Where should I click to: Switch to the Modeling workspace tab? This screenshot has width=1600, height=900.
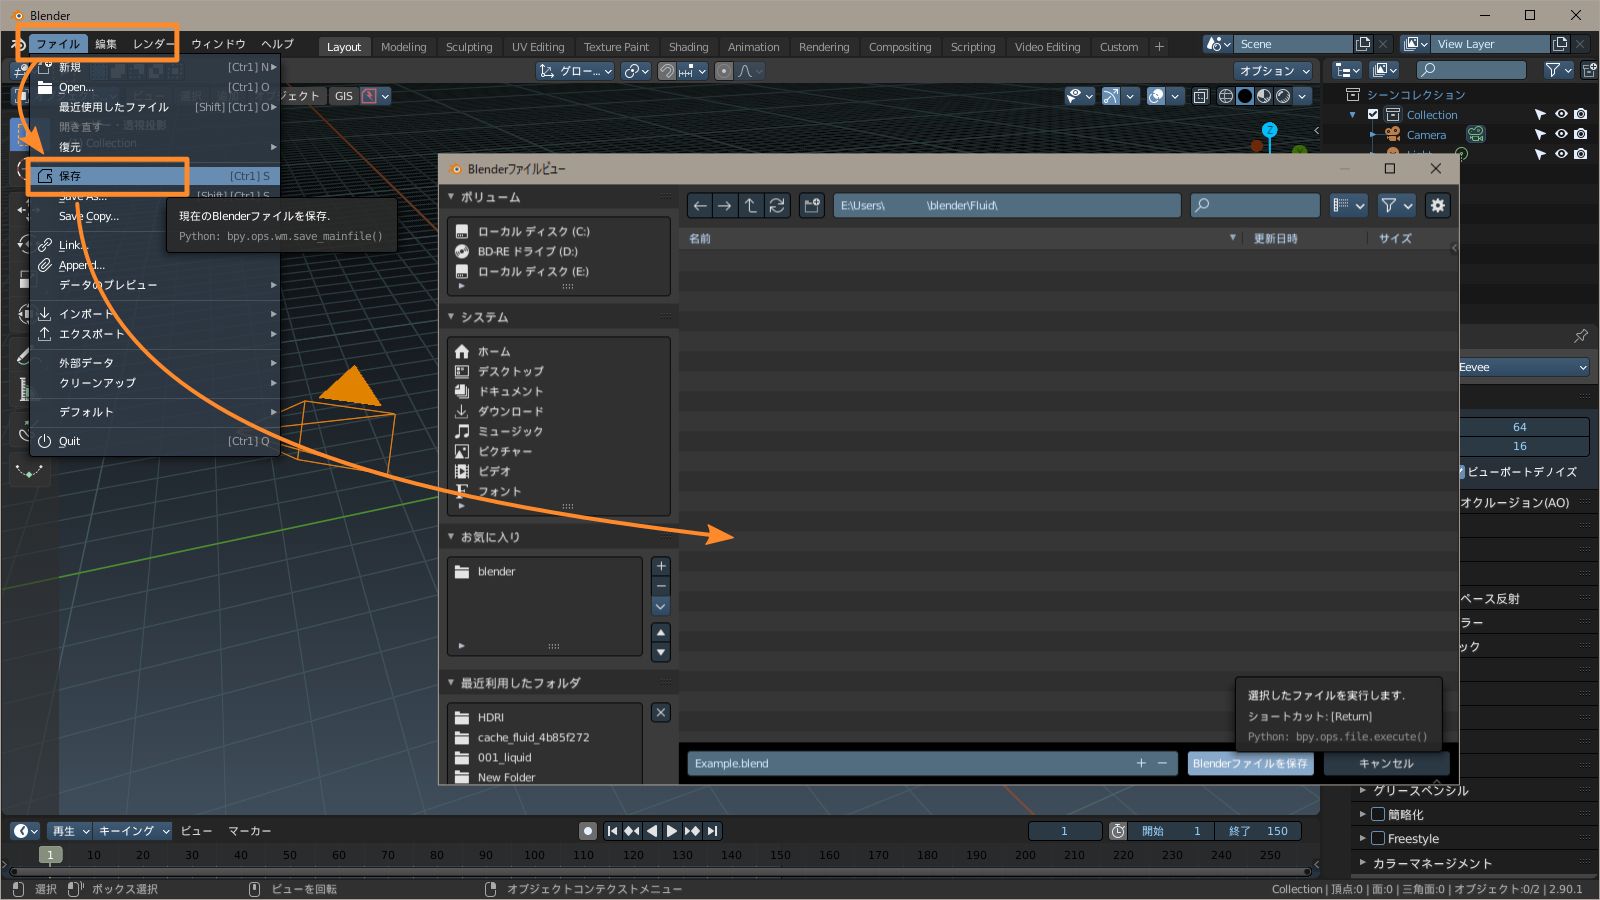[x=404, y=47]
